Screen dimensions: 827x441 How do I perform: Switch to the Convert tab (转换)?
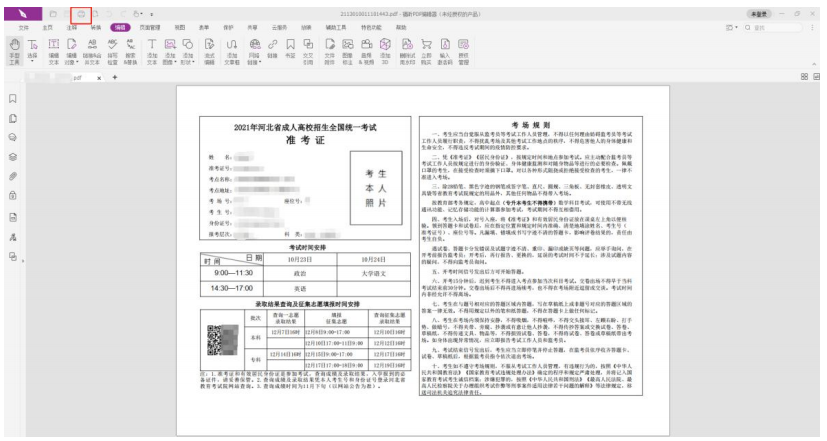point(96,27)
